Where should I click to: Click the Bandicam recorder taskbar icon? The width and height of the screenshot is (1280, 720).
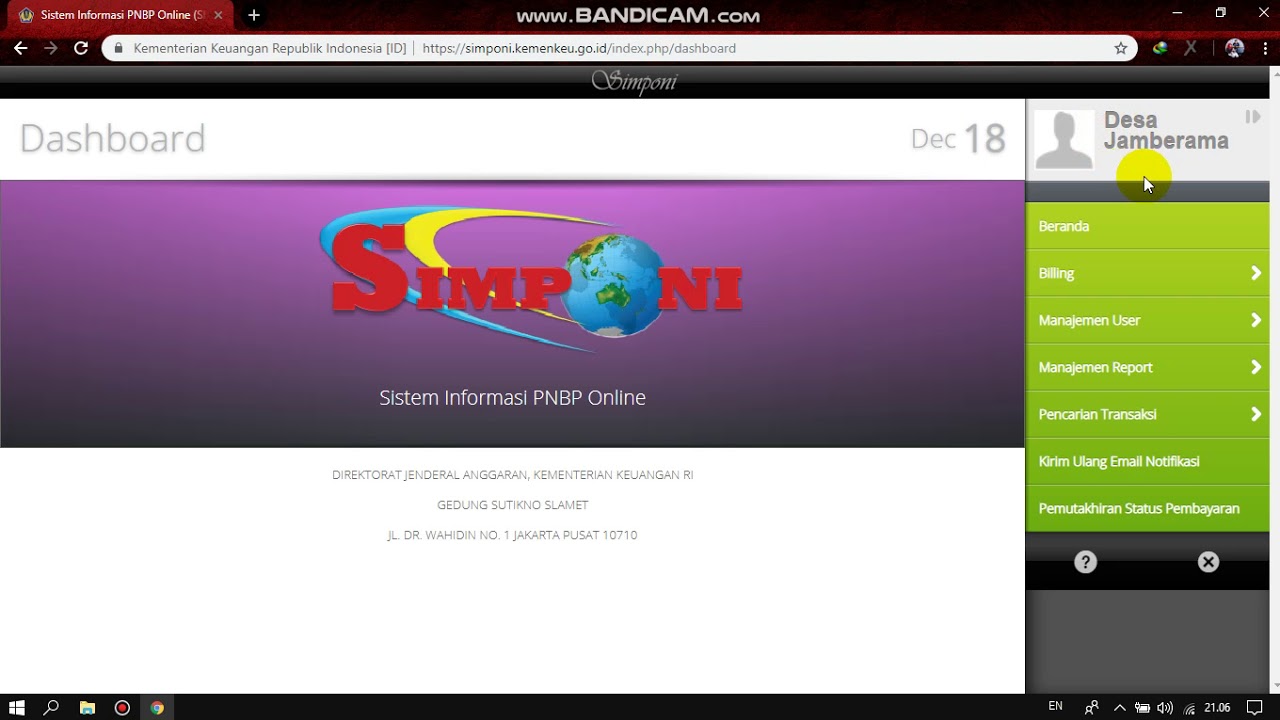click(122, 707)
